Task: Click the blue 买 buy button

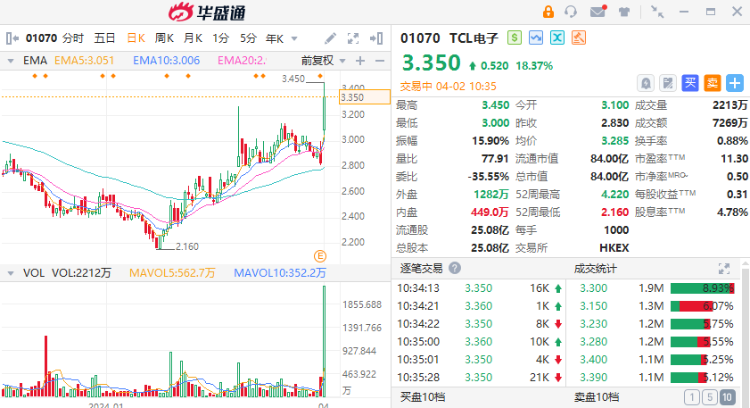Action: pos(690,83)
